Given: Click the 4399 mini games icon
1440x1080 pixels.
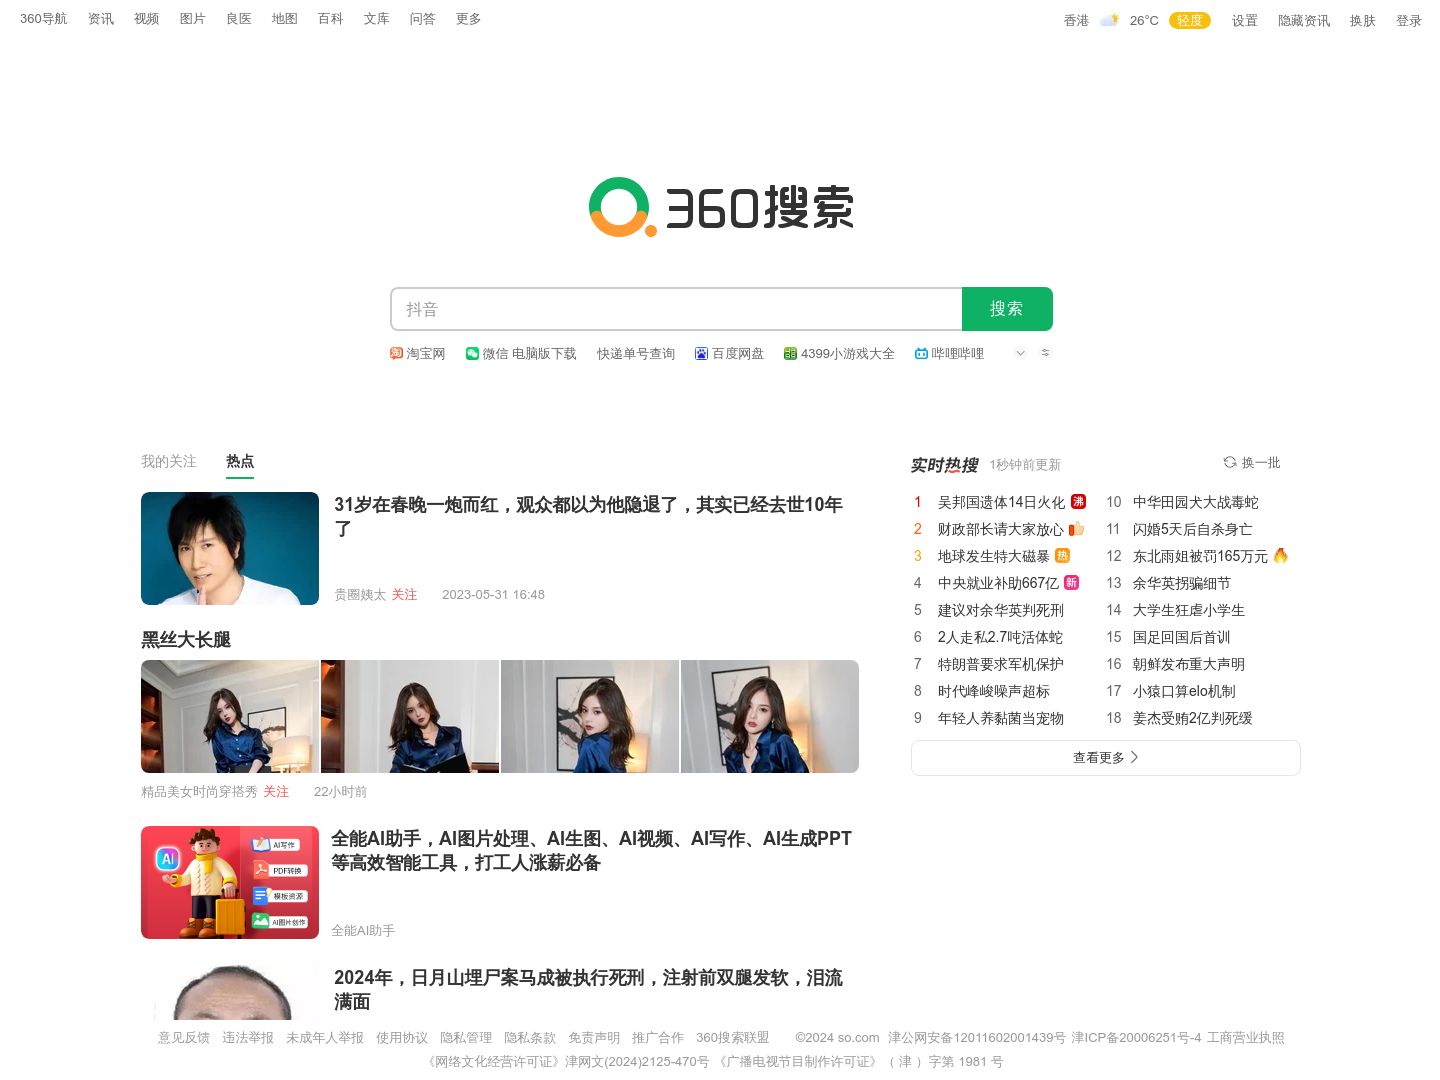Looking at the screenshot, I should coord(790,353).
